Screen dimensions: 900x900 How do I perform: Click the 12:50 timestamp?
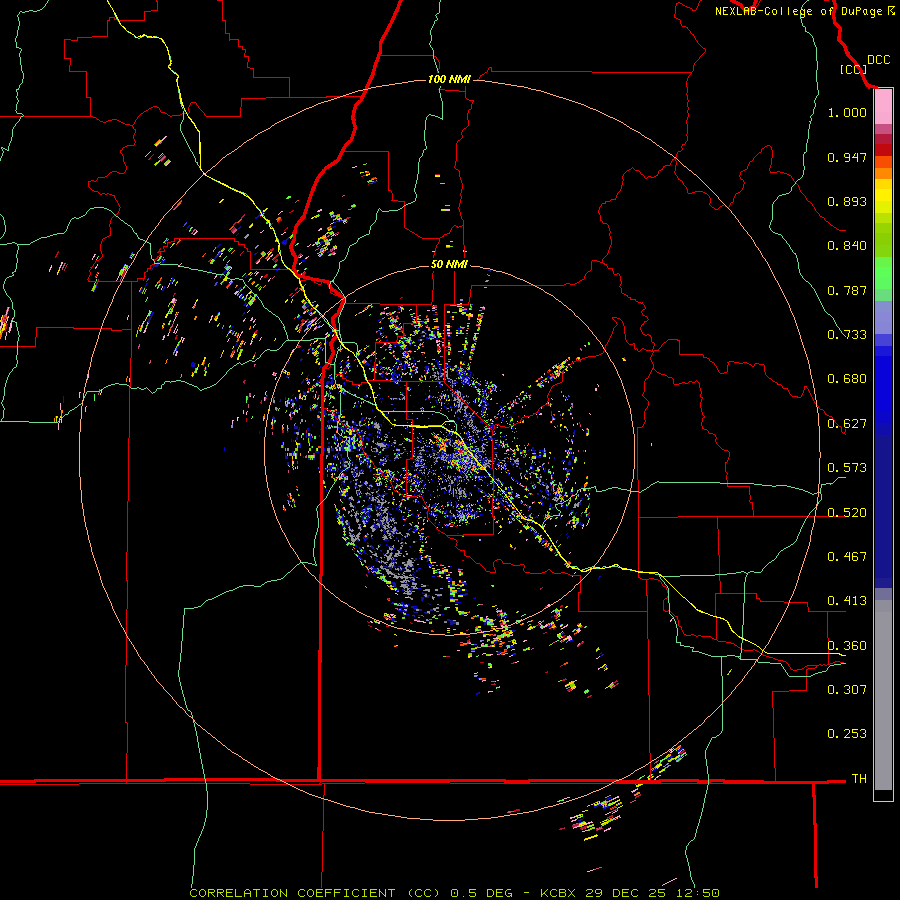(698, 893)
